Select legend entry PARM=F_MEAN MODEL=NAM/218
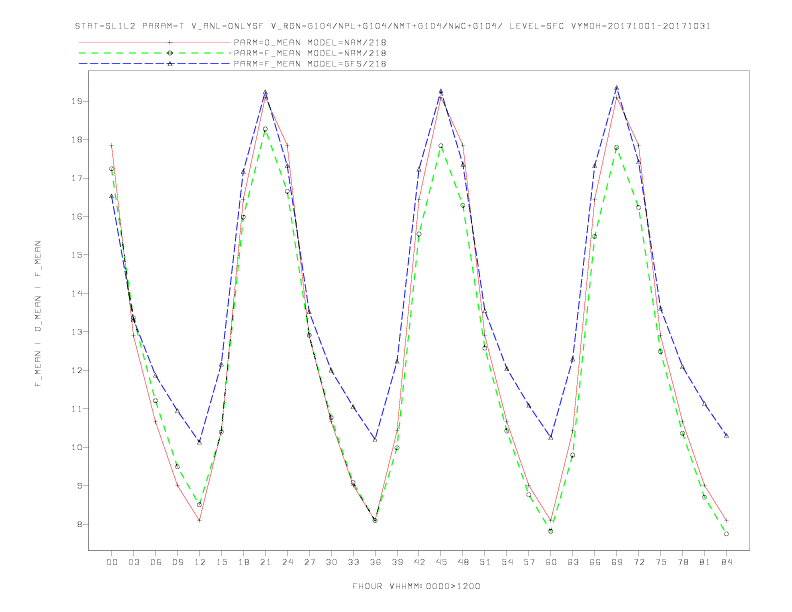792x612 pixels. pyautogui.click(x=310, y=53)
